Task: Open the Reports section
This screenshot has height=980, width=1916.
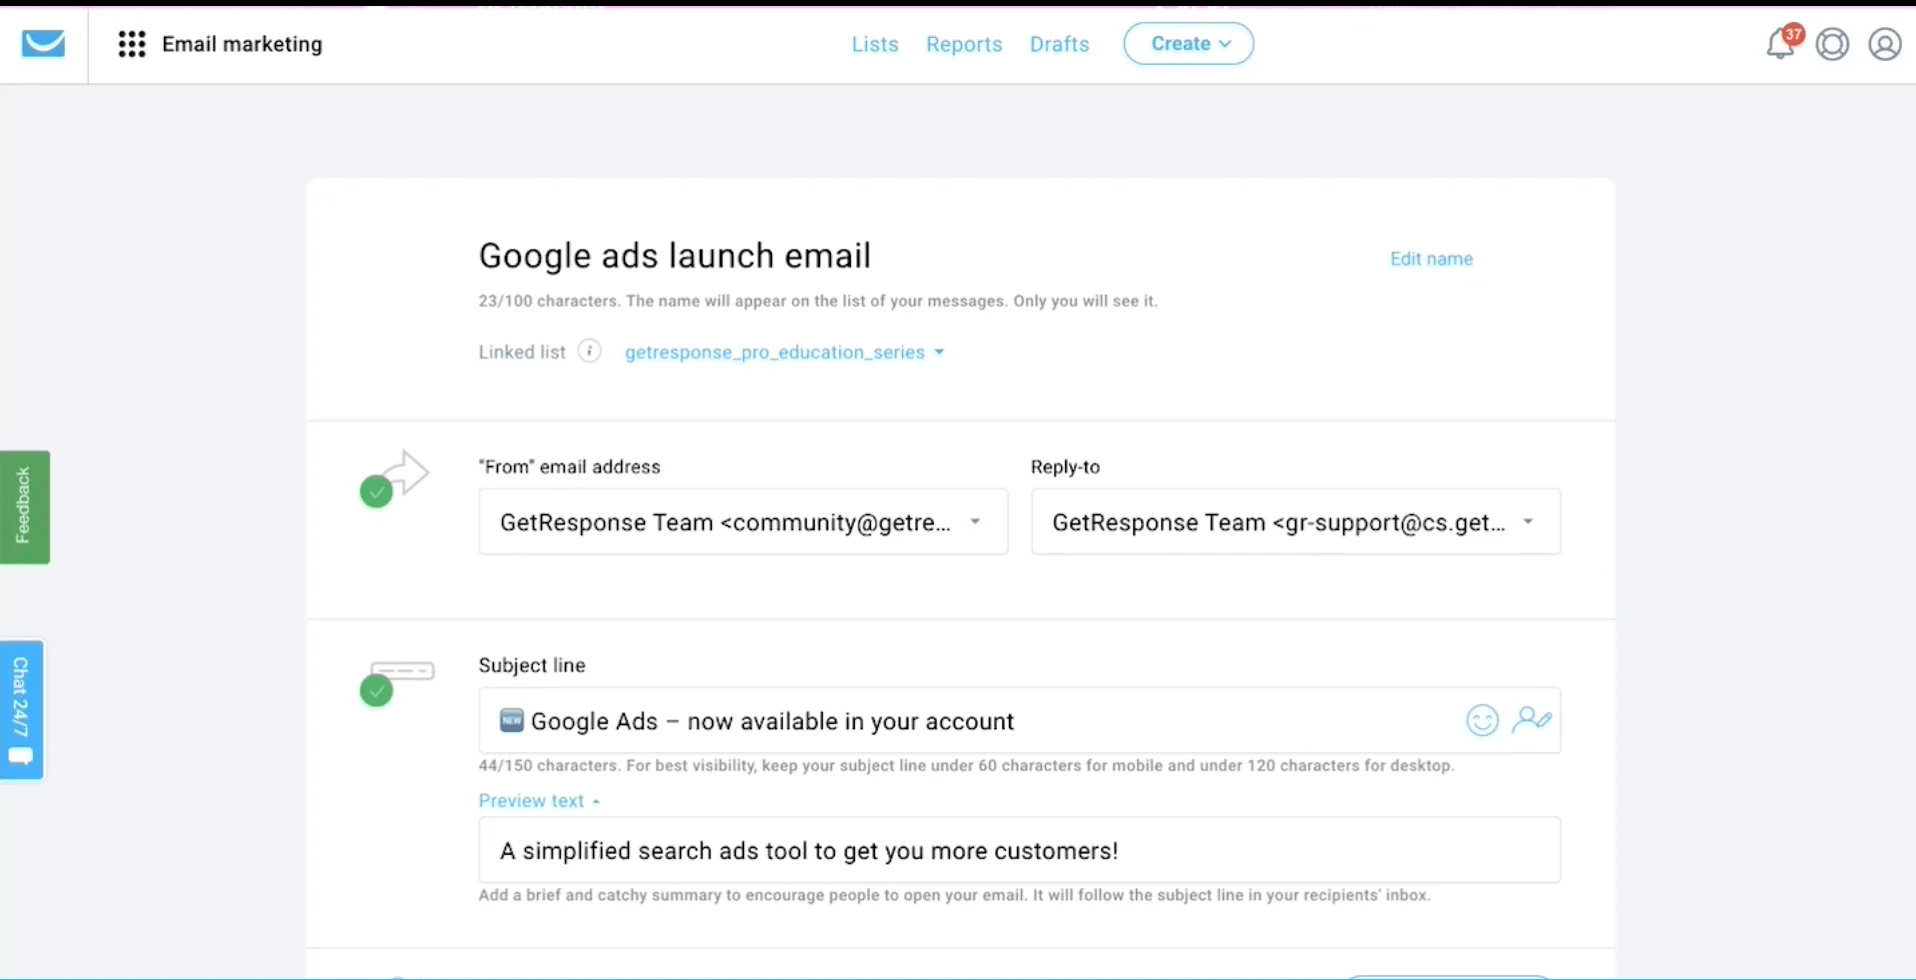Action: [x=964, y=44]
